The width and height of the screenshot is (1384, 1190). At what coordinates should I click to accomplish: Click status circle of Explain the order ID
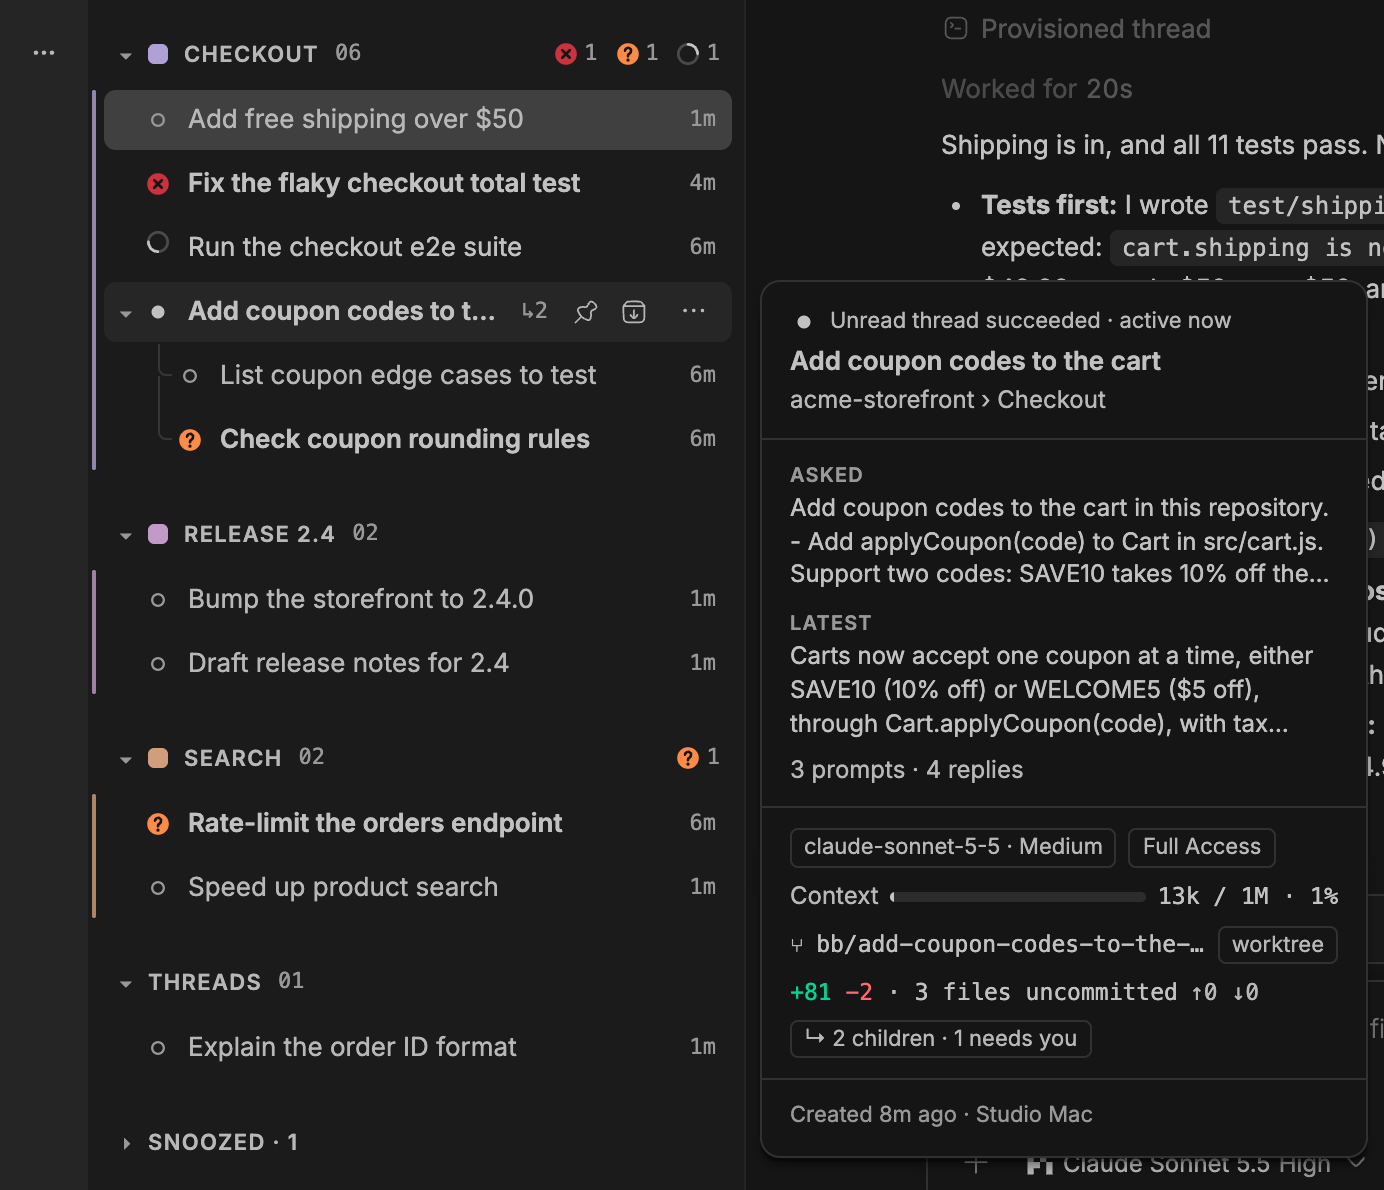(x=158, y=1048)
